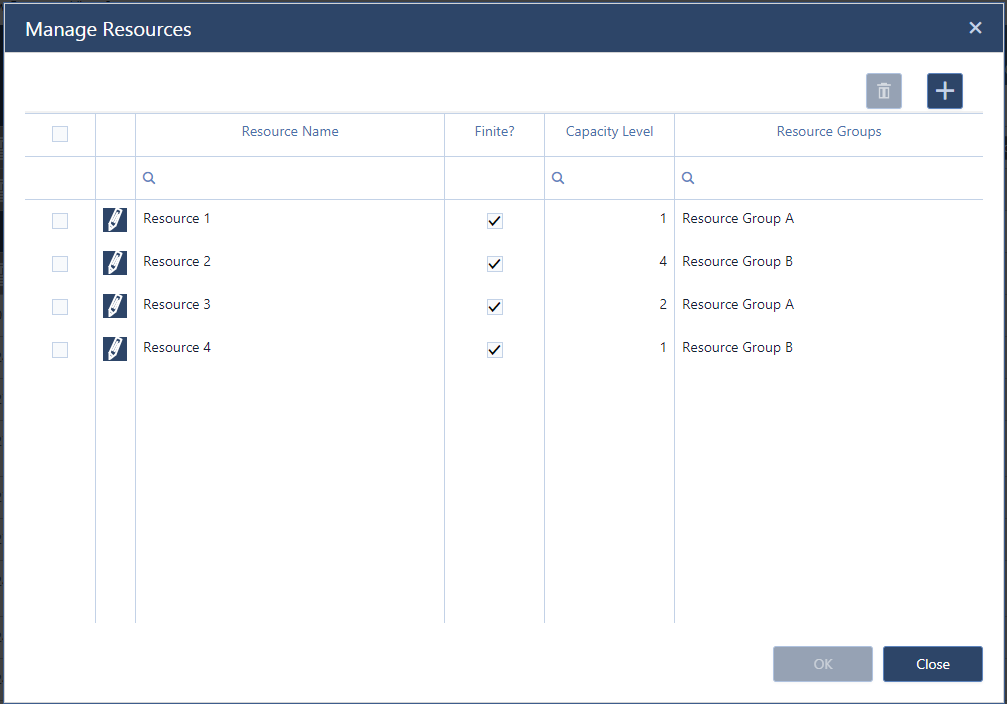Click the search icon in the Capacity Level filter
1007x704 pixels.
click(x=557, y=177)
